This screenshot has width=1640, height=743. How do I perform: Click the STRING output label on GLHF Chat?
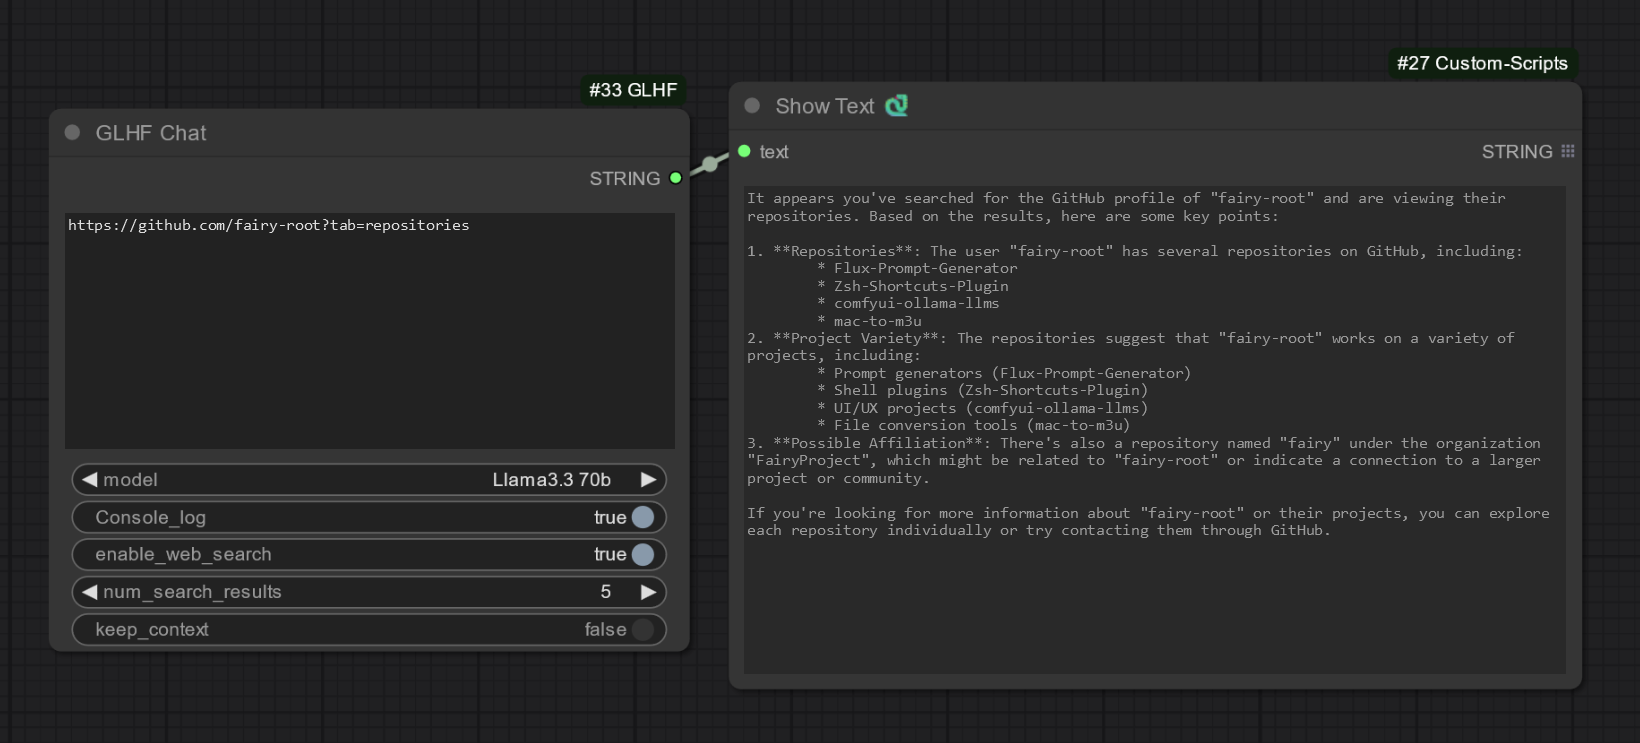point(624,178)
